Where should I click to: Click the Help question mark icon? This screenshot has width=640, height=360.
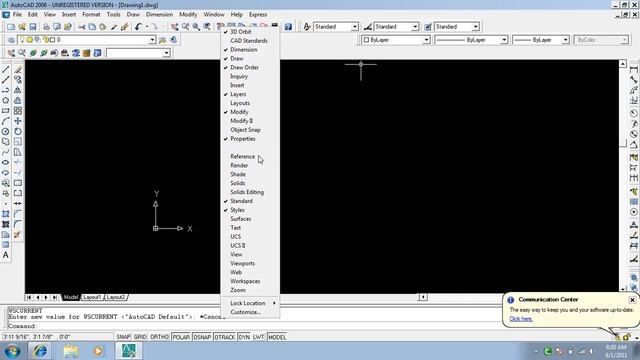(x=288, y=27)
